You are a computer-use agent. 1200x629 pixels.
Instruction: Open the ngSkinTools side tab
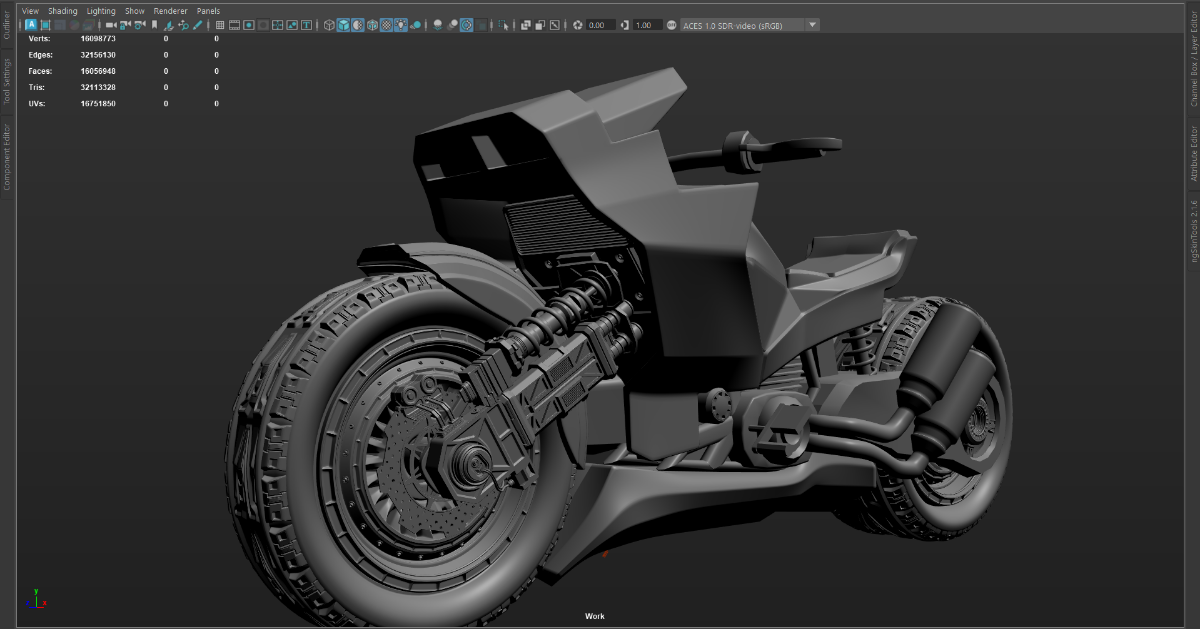pos(1193,231)
